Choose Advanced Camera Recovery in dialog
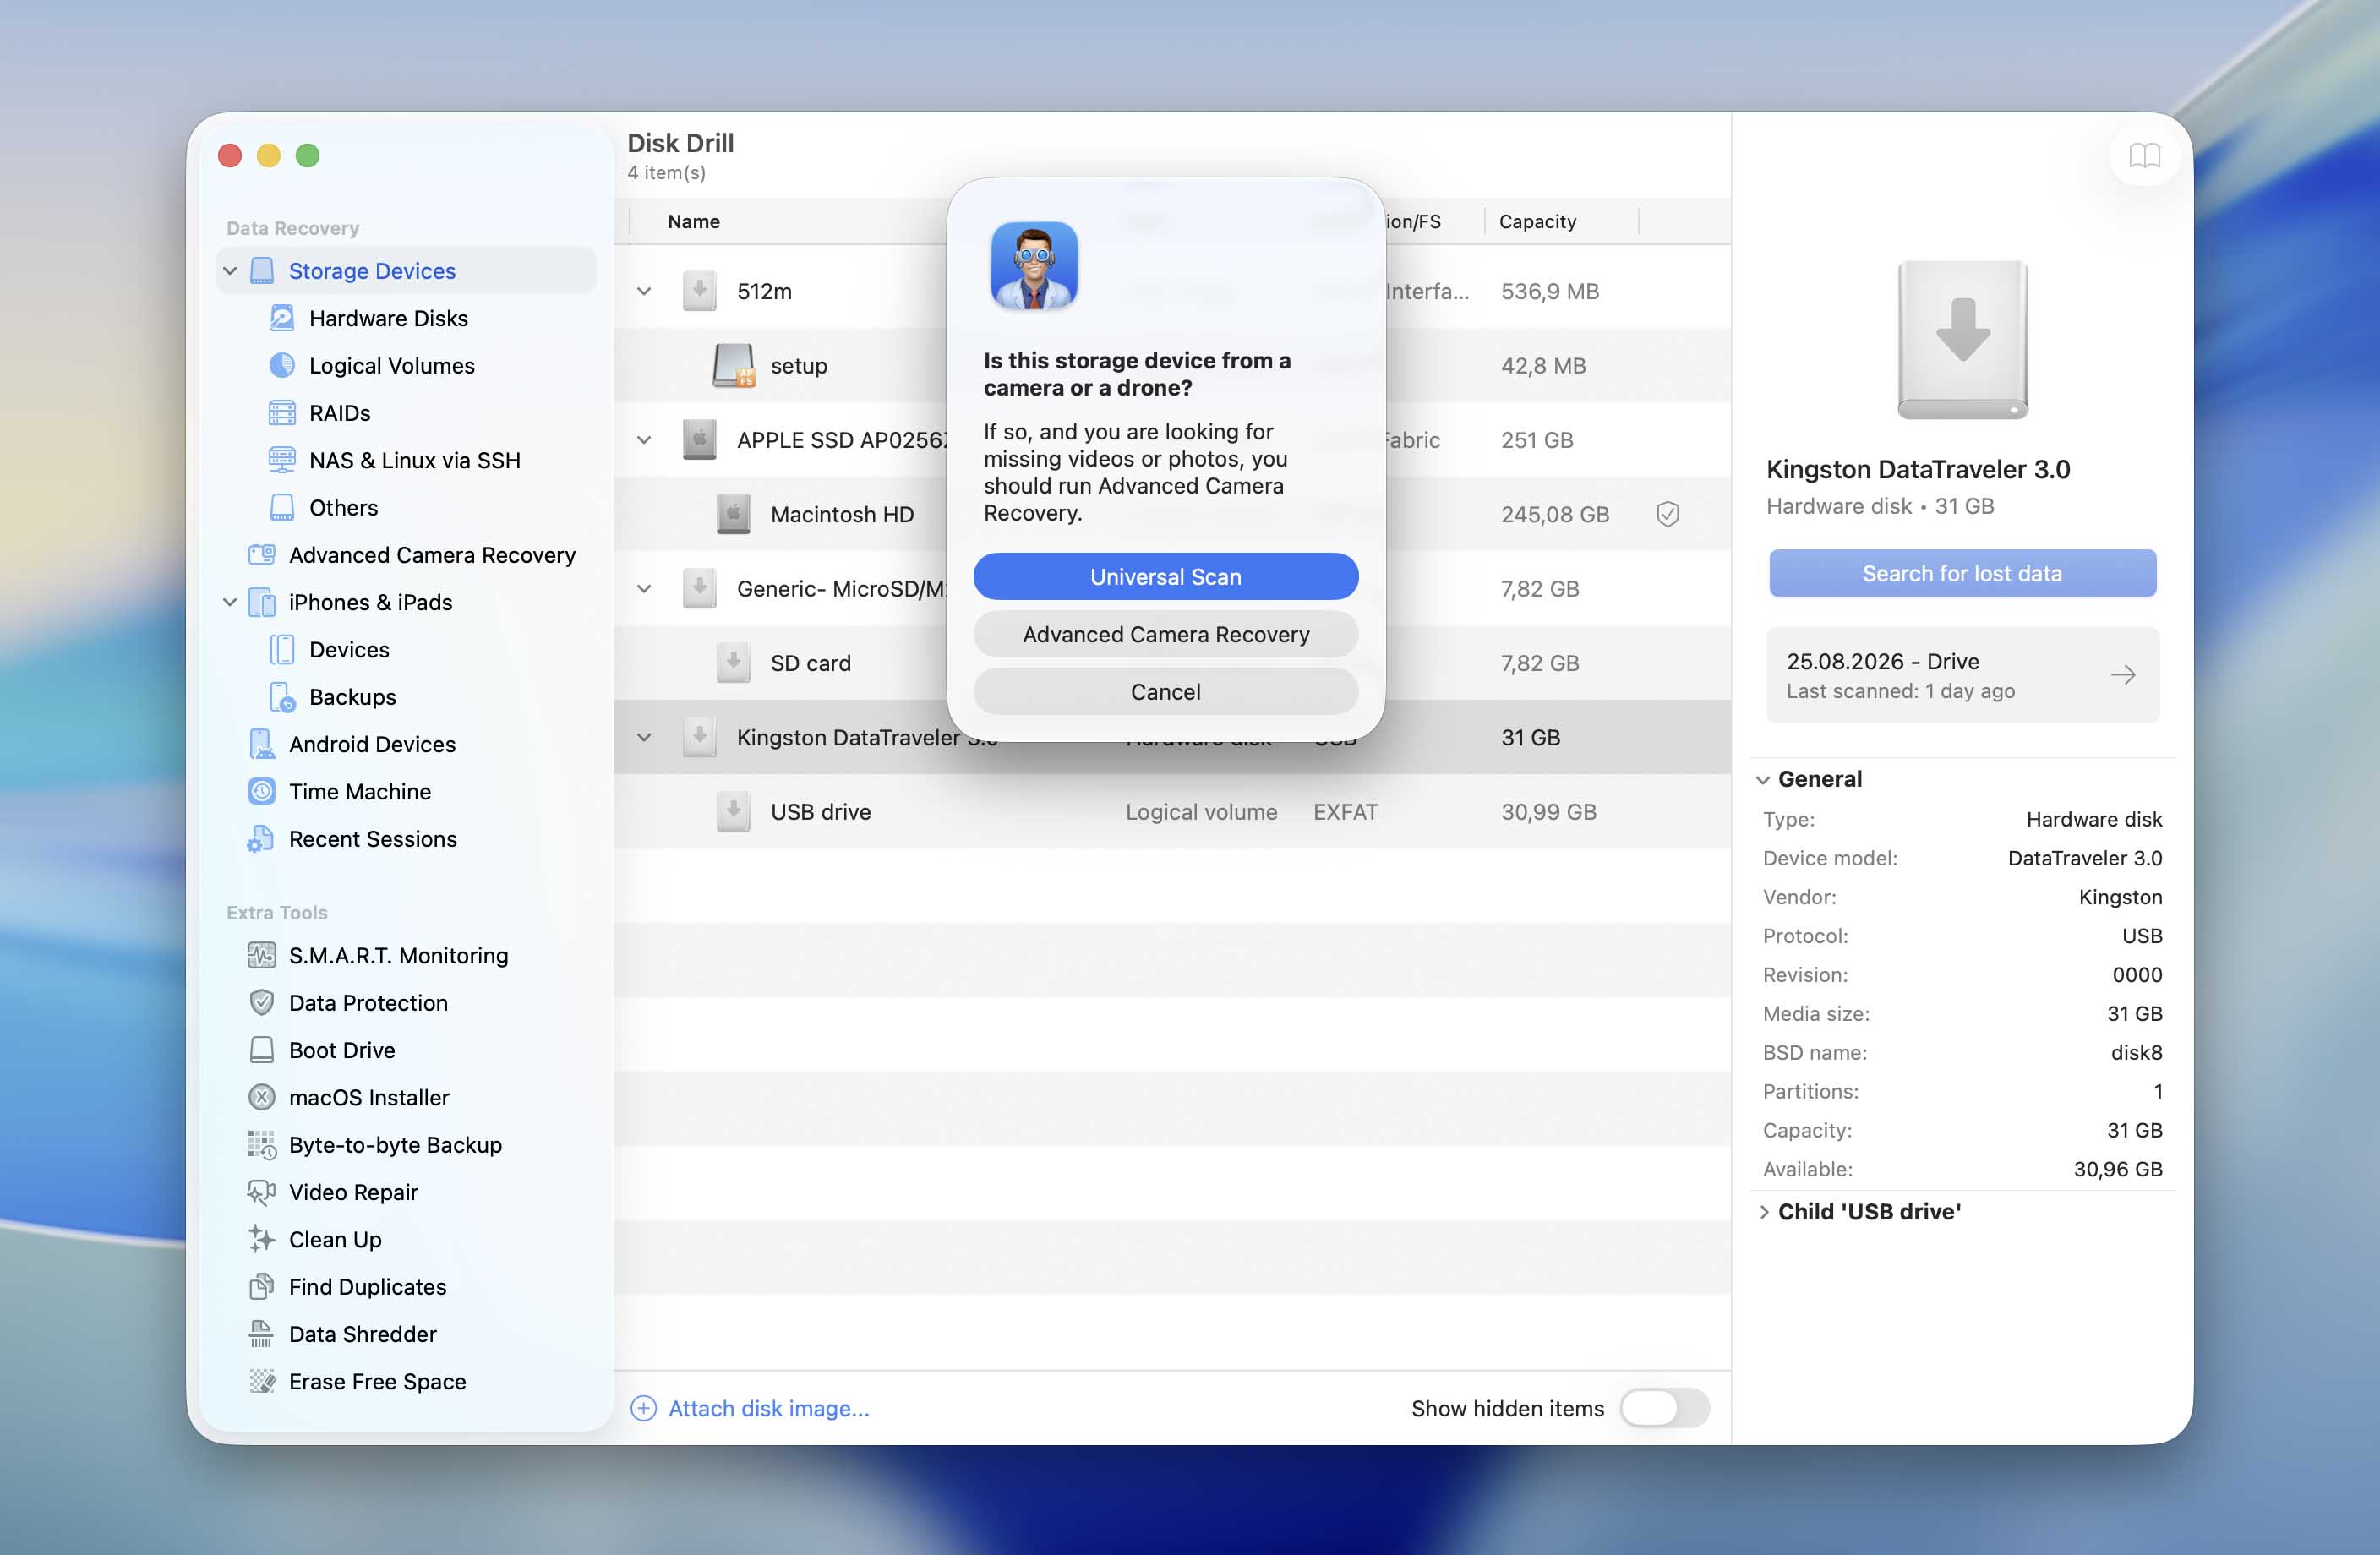Viewport: 2380px width, 1555px height. coord(1165,634)
